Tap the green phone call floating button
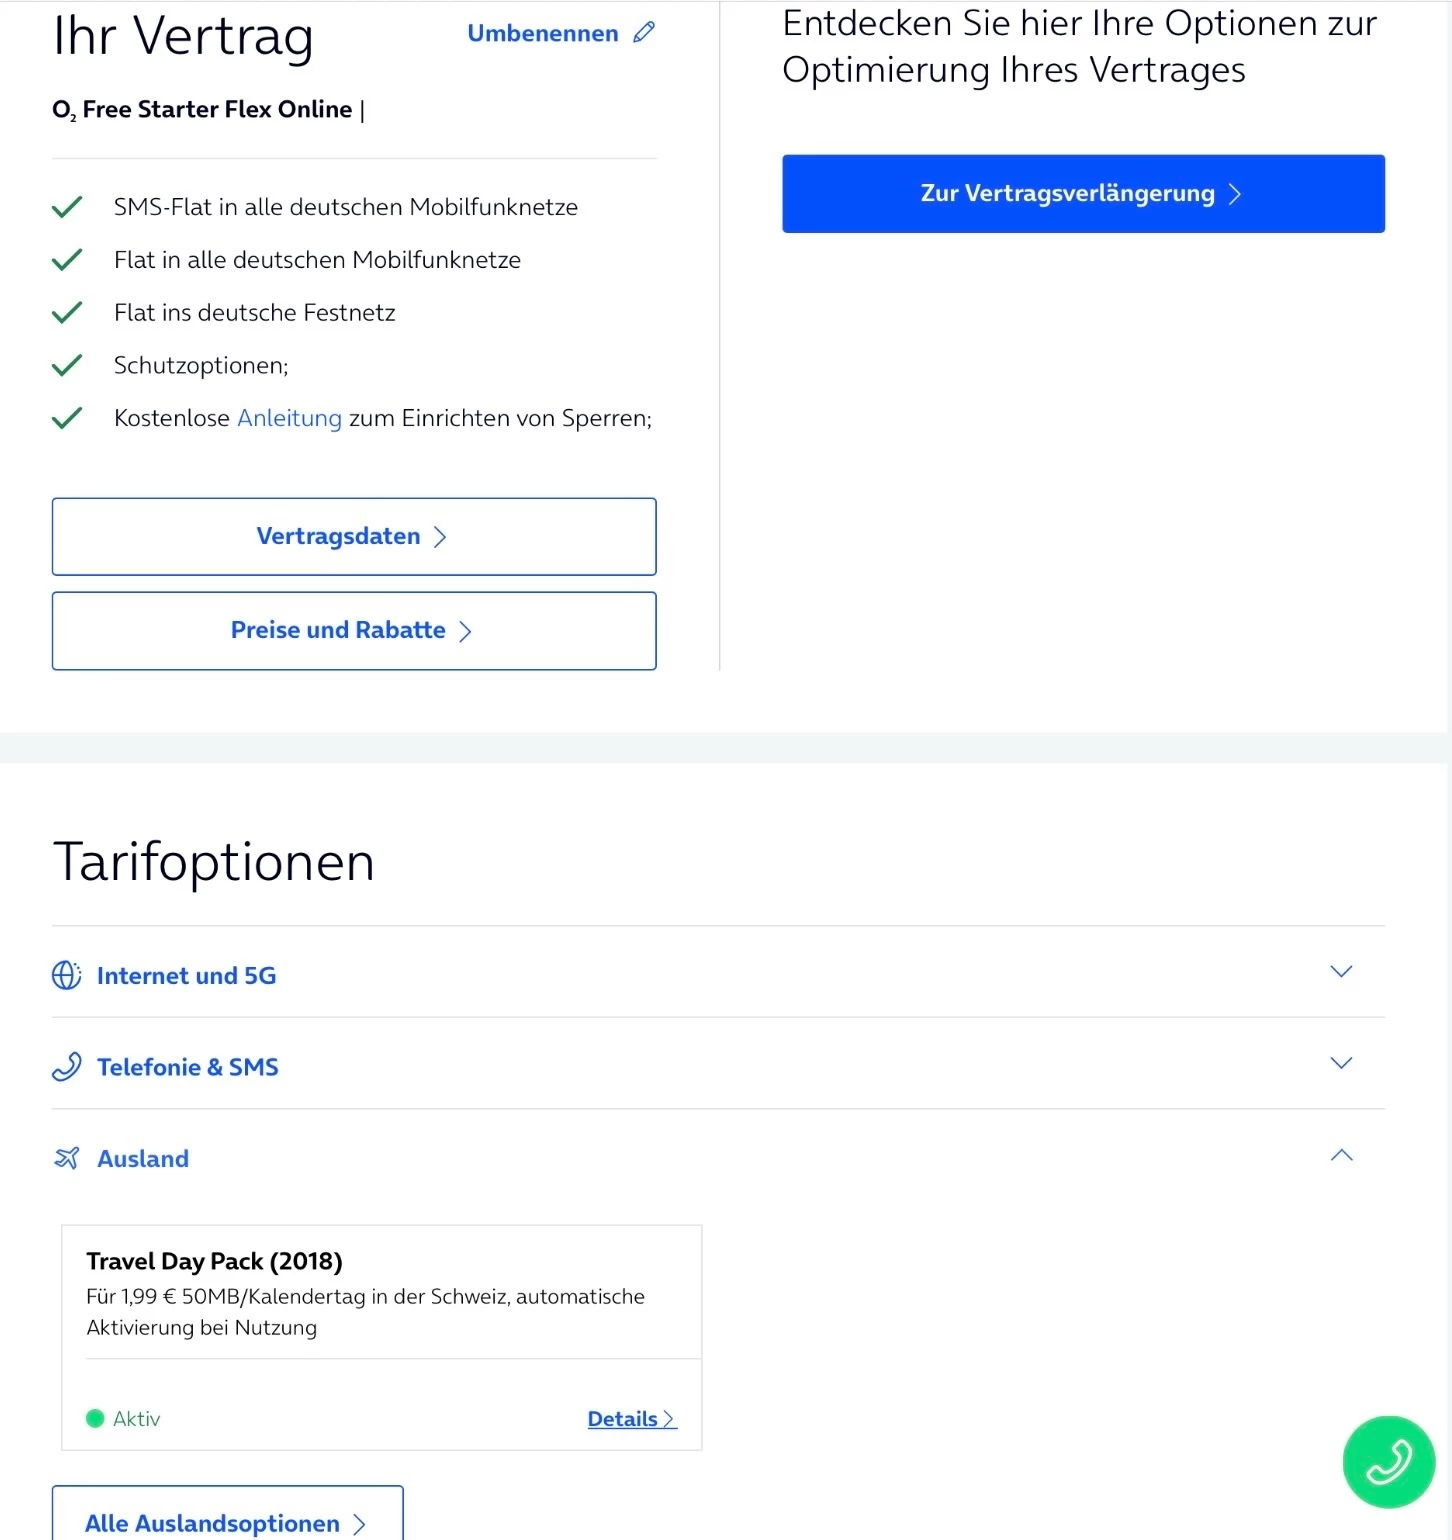 [1388, 1461]
